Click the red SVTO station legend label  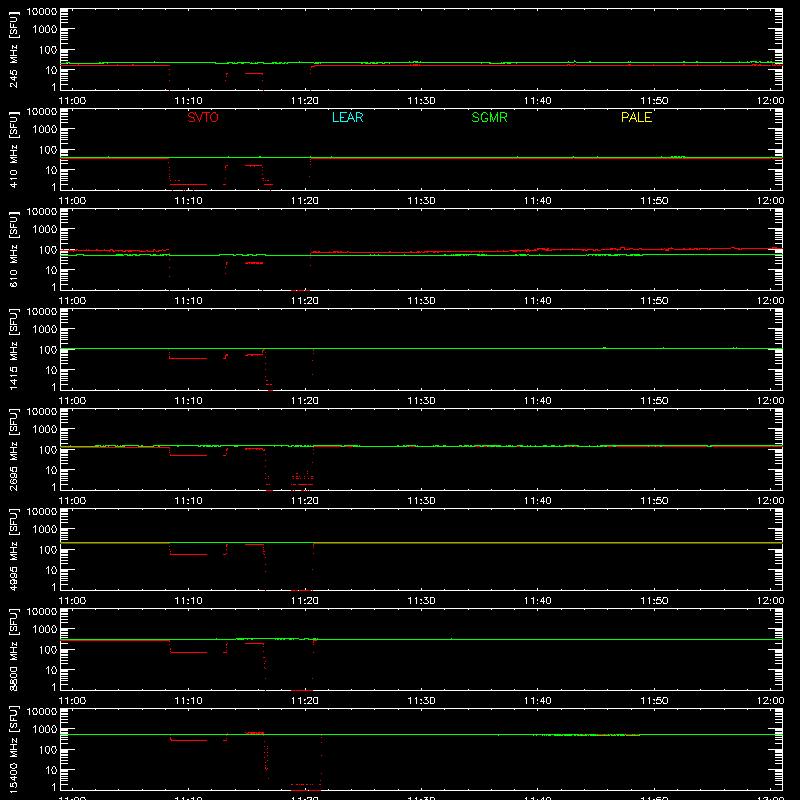[203, 117]
